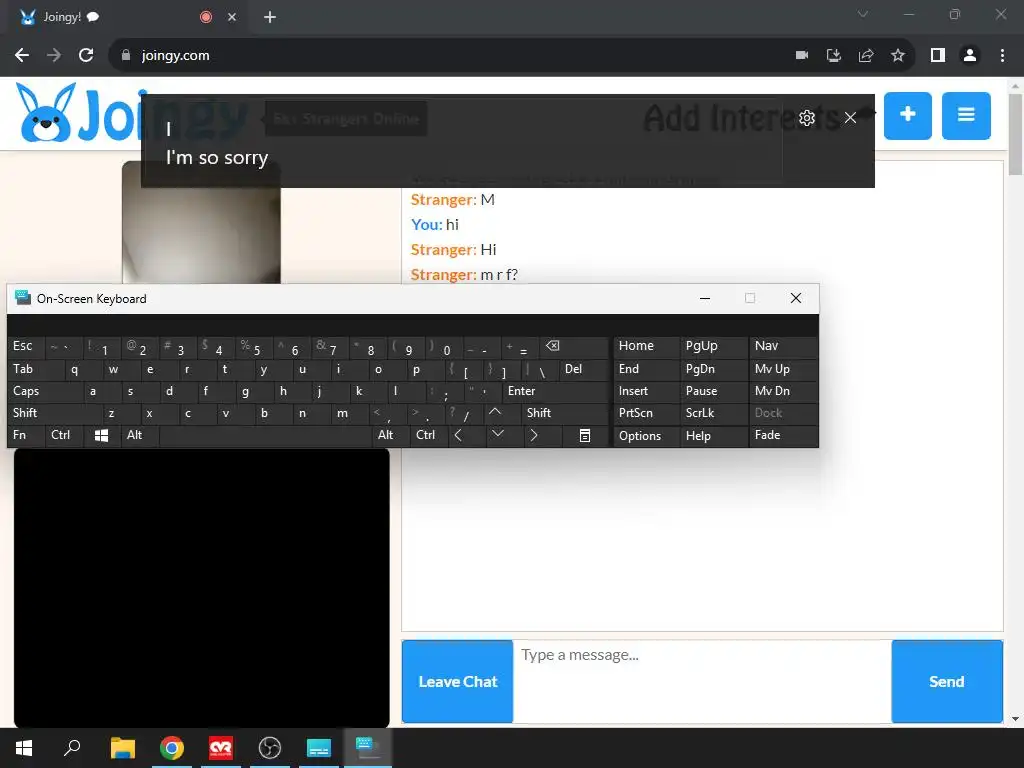Open live caption settings gear
Viewport: 1024px width, 768px height.
click(x=807, y=118)
